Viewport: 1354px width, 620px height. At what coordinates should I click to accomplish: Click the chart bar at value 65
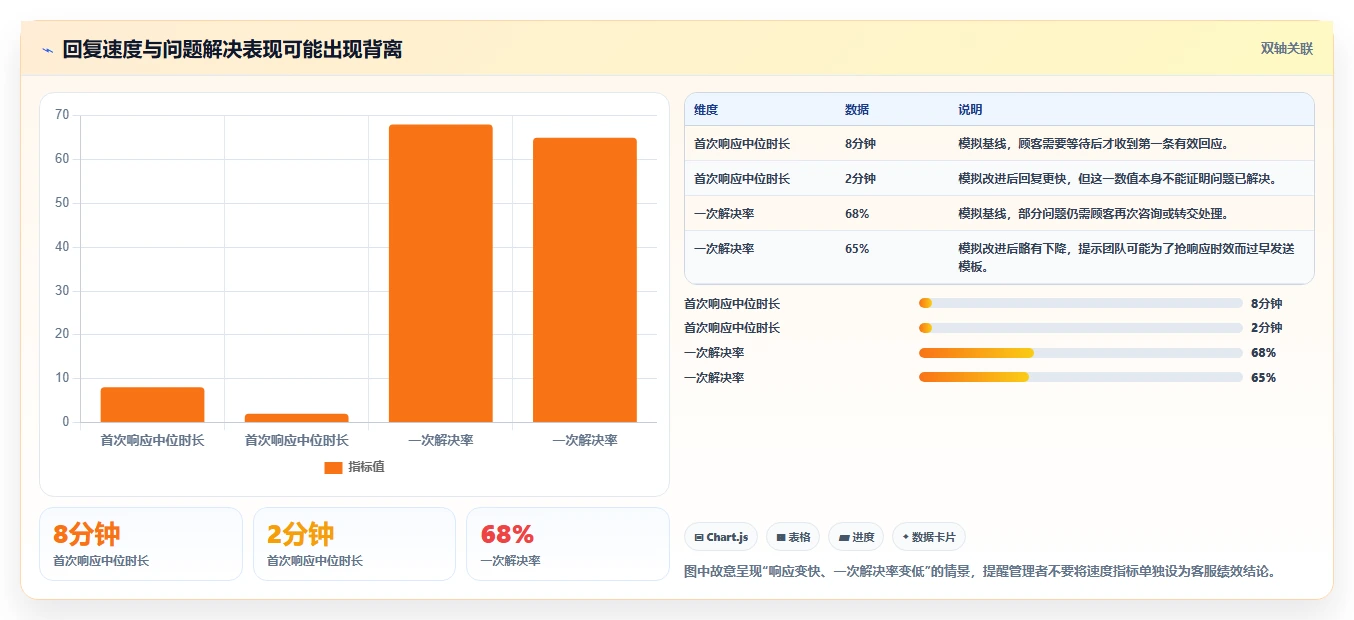(584, 280)
